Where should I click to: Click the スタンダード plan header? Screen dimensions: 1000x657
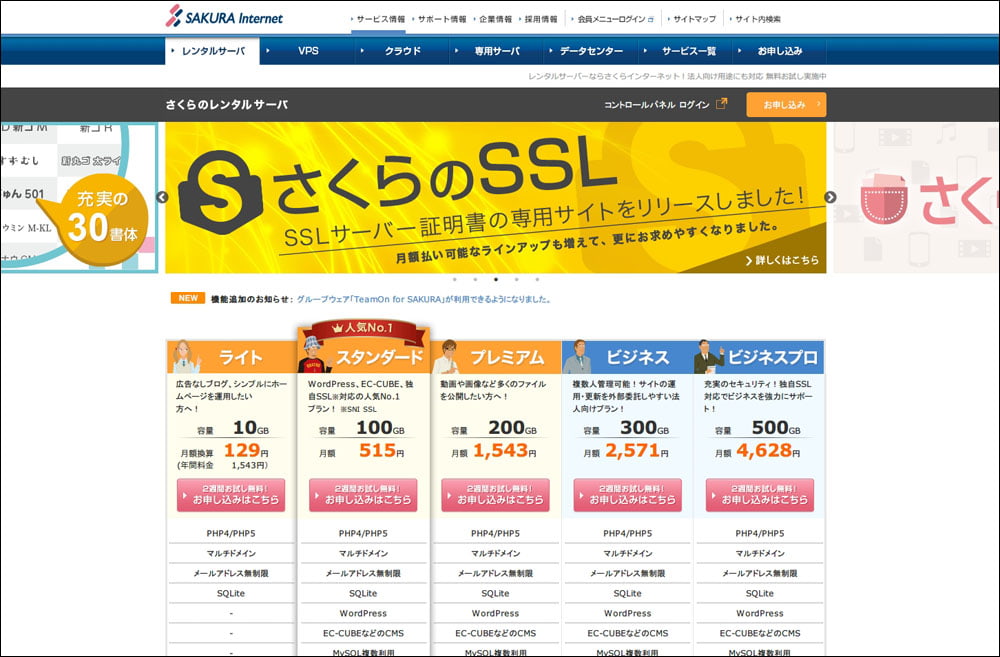click(364, 357)
